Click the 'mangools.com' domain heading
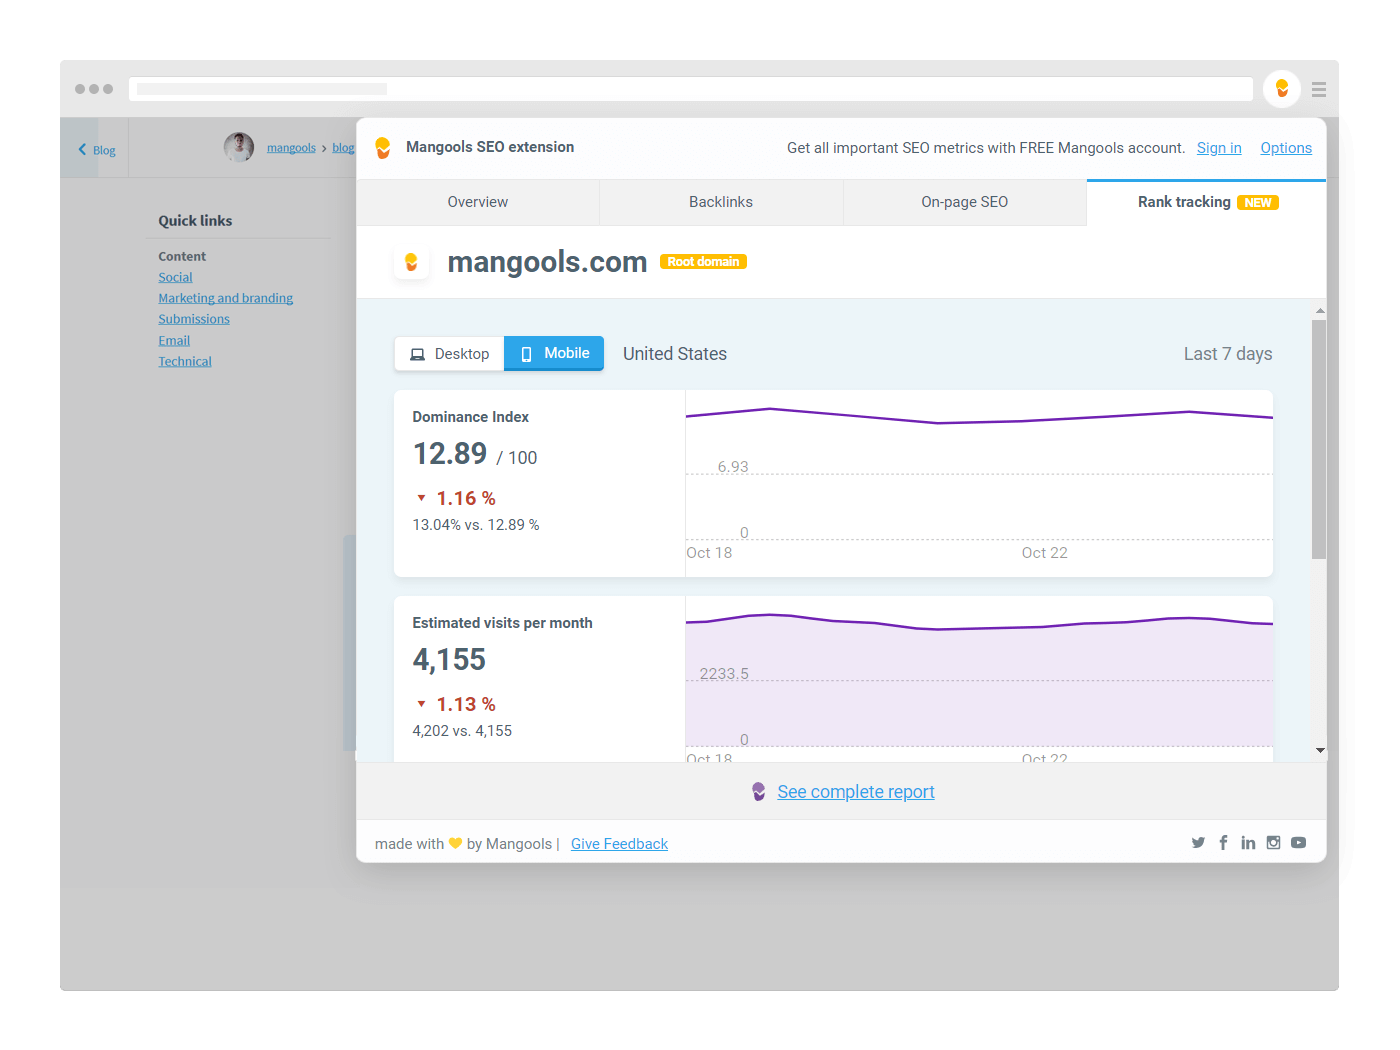 tap(547, 262)
